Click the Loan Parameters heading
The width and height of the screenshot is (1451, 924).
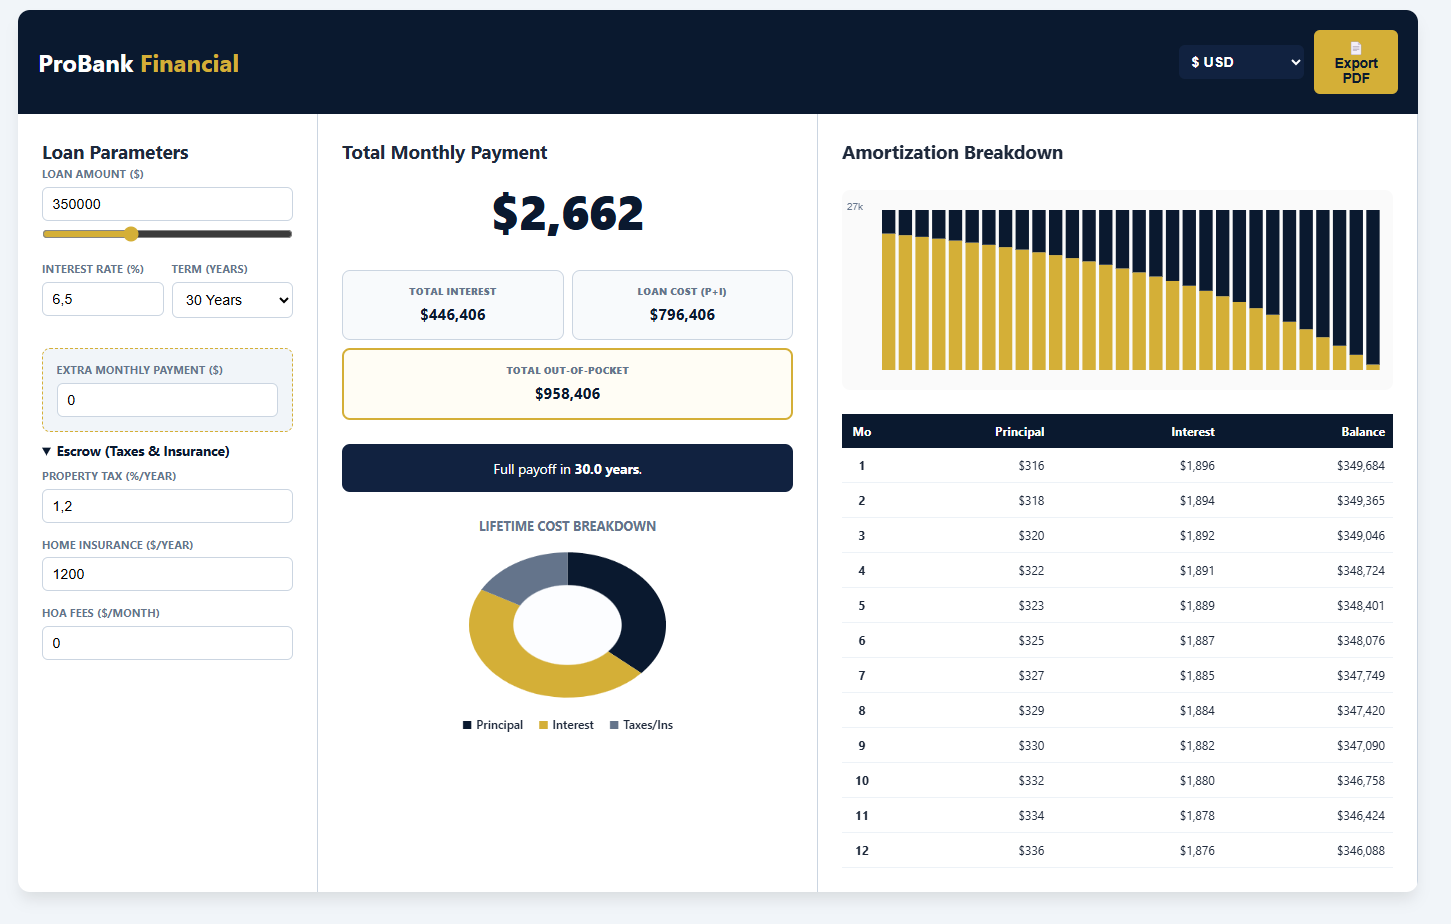point(115,153)
